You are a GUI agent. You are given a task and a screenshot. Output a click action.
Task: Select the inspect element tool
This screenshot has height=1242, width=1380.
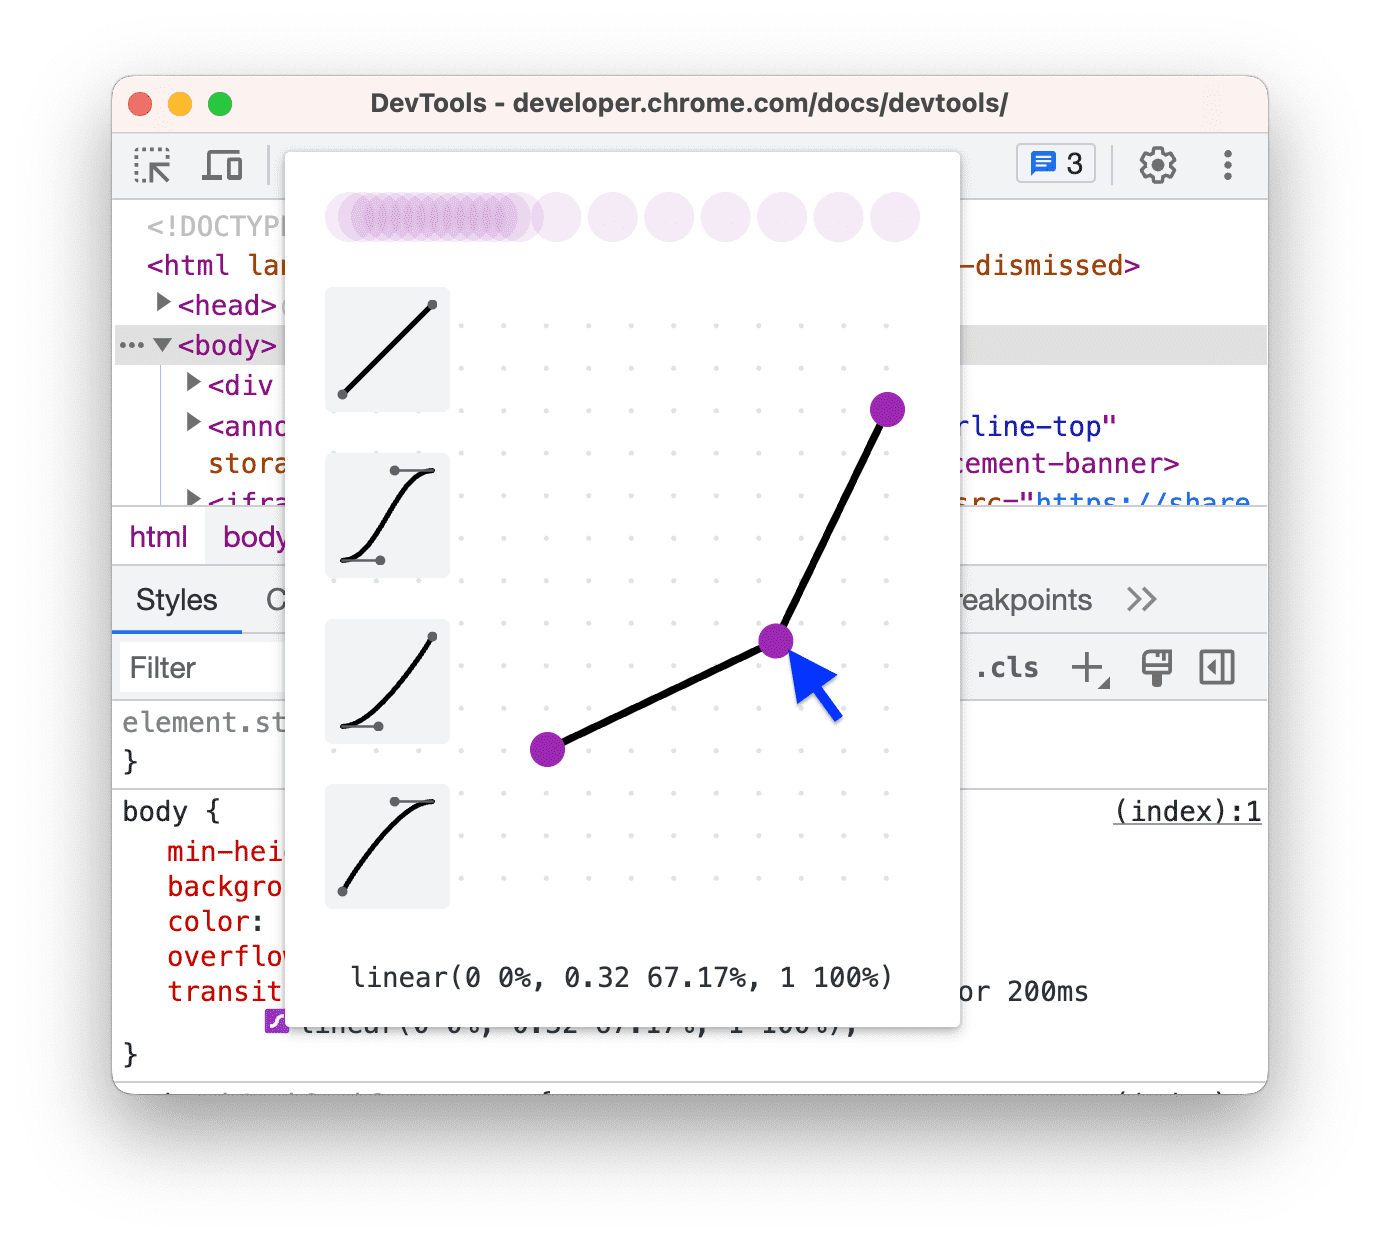(x=152, y=165)
